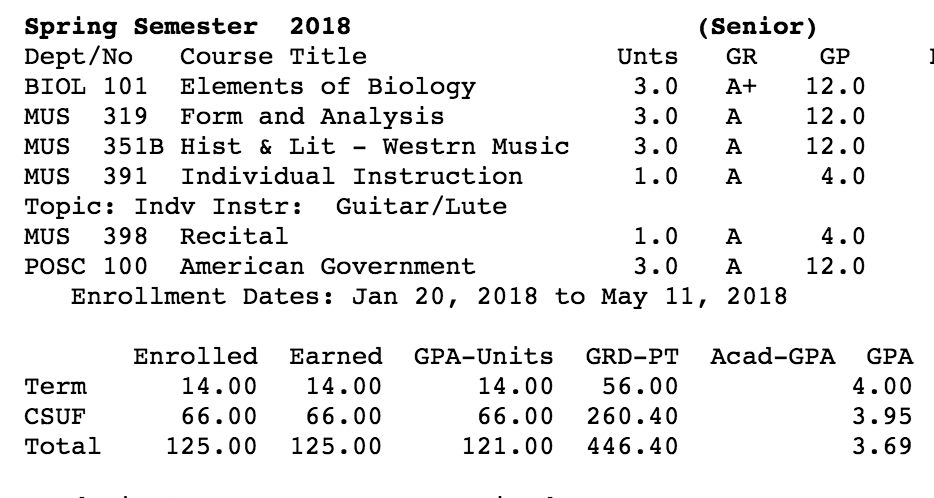Select the Term GPA value 4.00
This screenshot has width=934, height=498.
[882, 387]
